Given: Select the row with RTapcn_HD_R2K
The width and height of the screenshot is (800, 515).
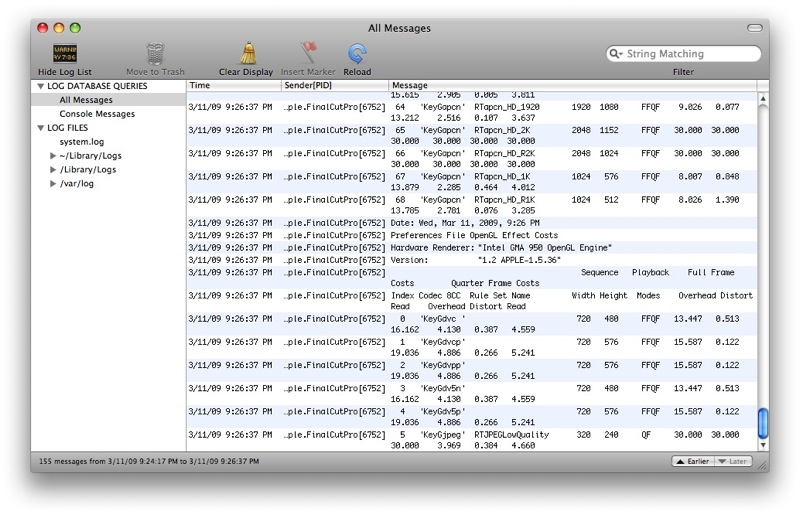Looking at the screenshot, I should tap(472, 159).
